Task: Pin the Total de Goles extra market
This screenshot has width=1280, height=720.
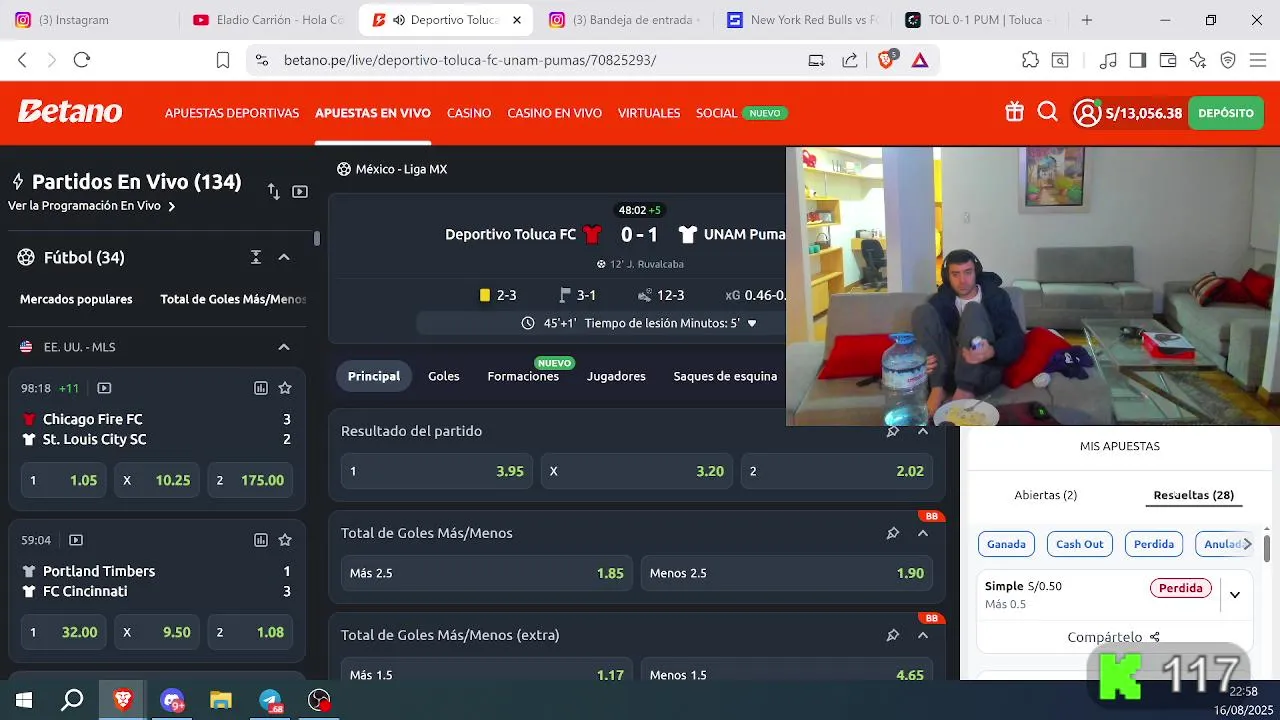Action: (892, 635)
